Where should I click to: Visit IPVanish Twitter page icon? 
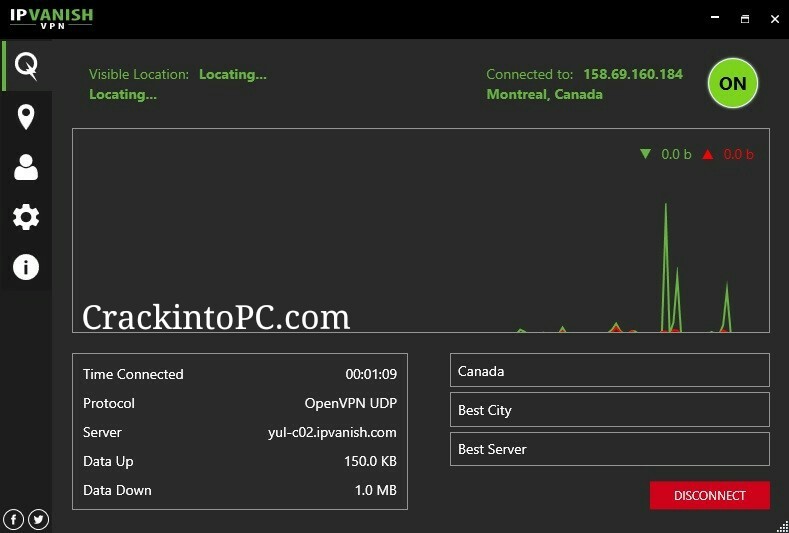tap(39, 519)
